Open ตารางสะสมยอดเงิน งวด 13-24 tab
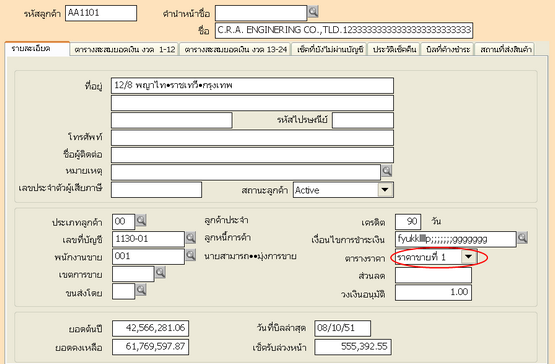The height and width of the screenshot is (364, 555). [235, 50]
